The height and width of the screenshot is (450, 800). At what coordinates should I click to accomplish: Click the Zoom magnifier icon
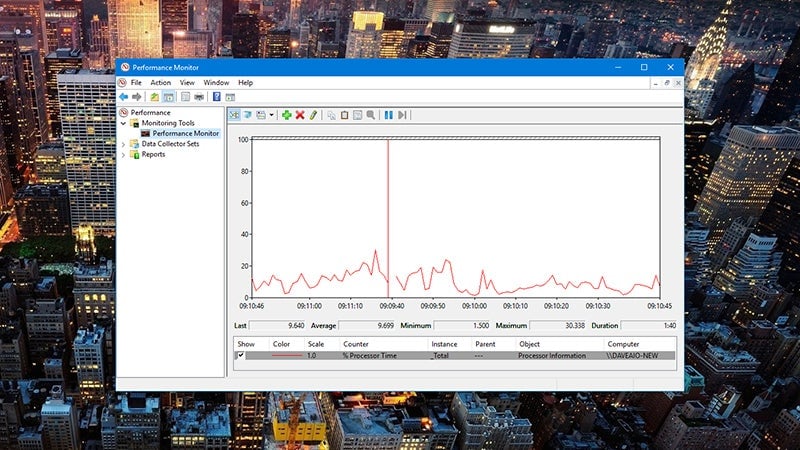coord(371,115)
